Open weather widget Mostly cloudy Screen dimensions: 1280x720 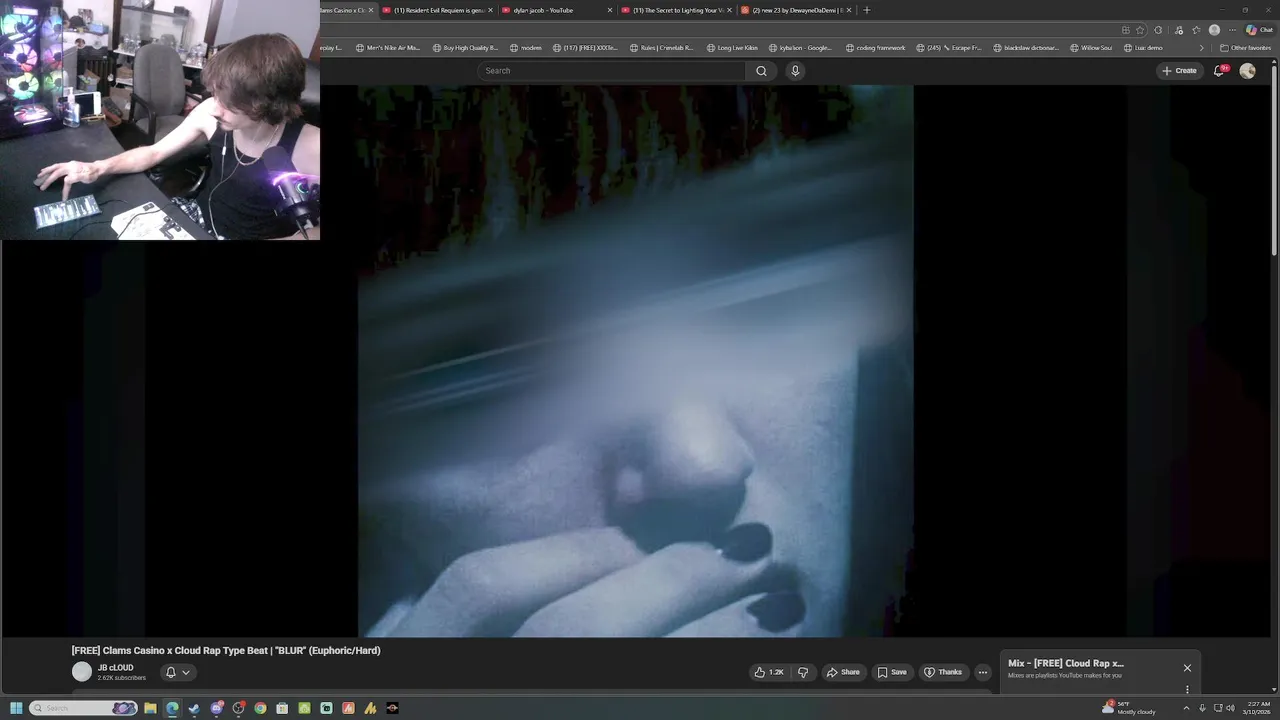click(1128, 708)
